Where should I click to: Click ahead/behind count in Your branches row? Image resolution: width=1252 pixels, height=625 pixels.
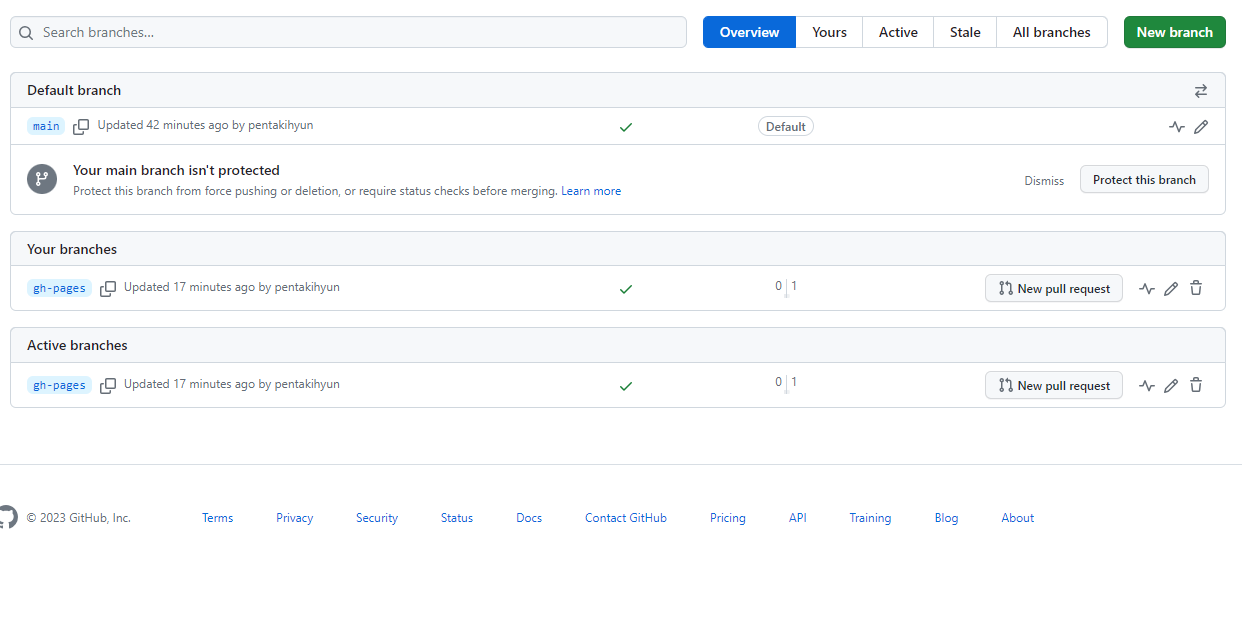point(786,287)
